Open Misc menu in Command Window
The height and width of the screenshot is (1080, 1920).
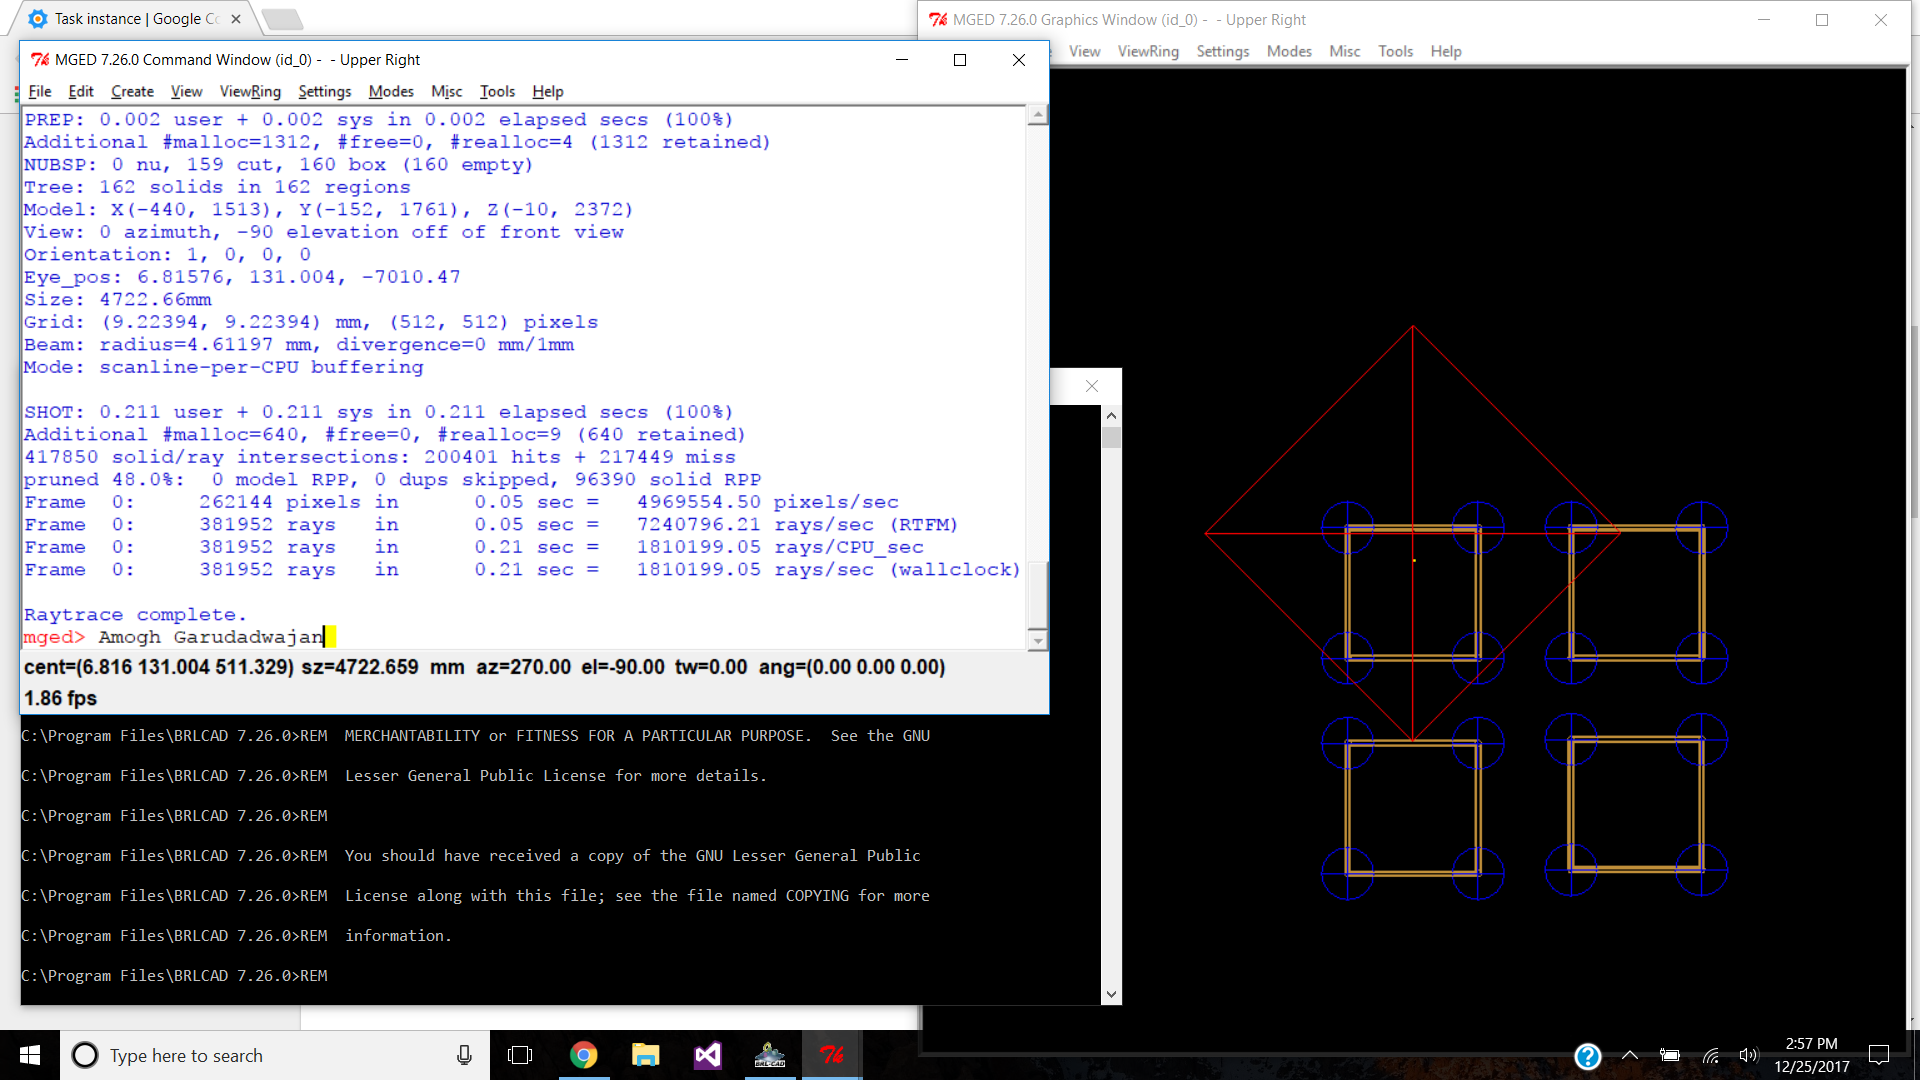447,91
